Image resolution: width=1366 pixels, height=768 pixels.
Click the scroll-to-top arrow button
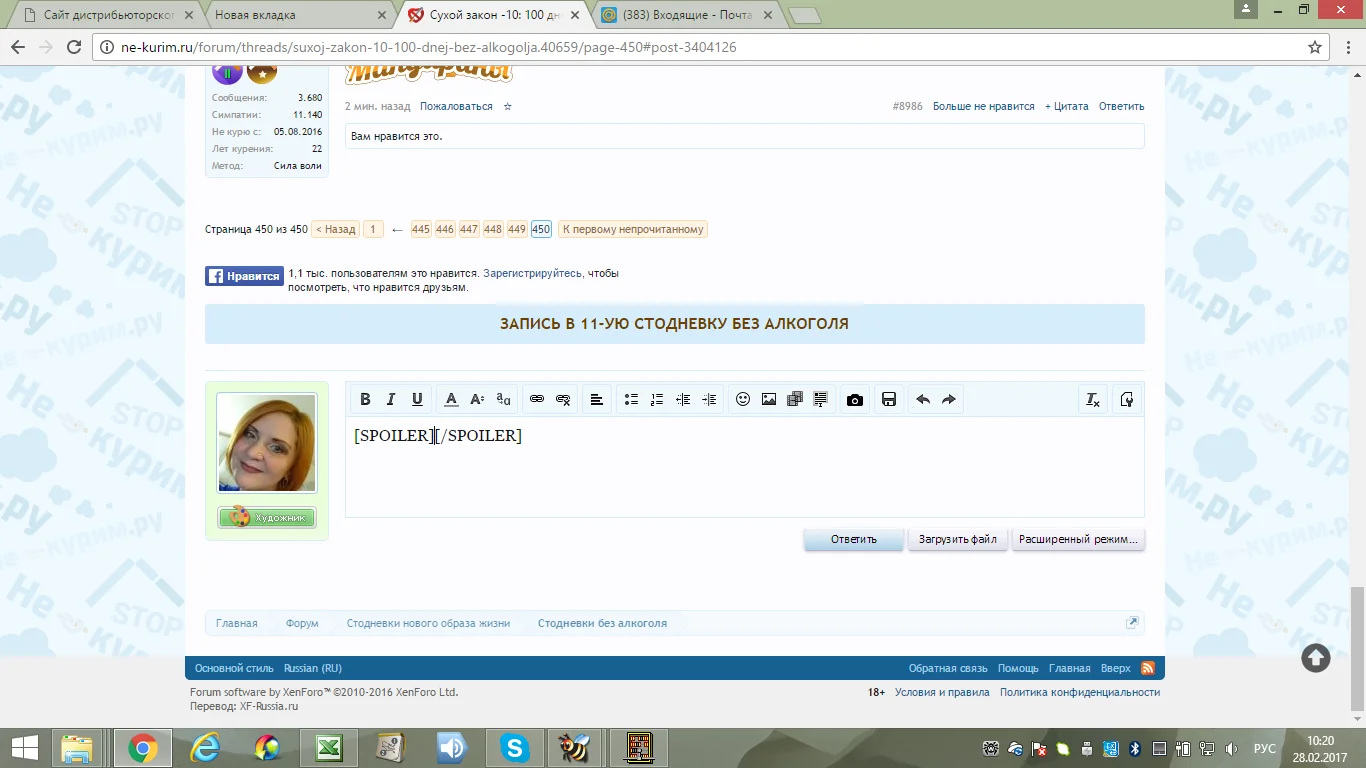1316,658
